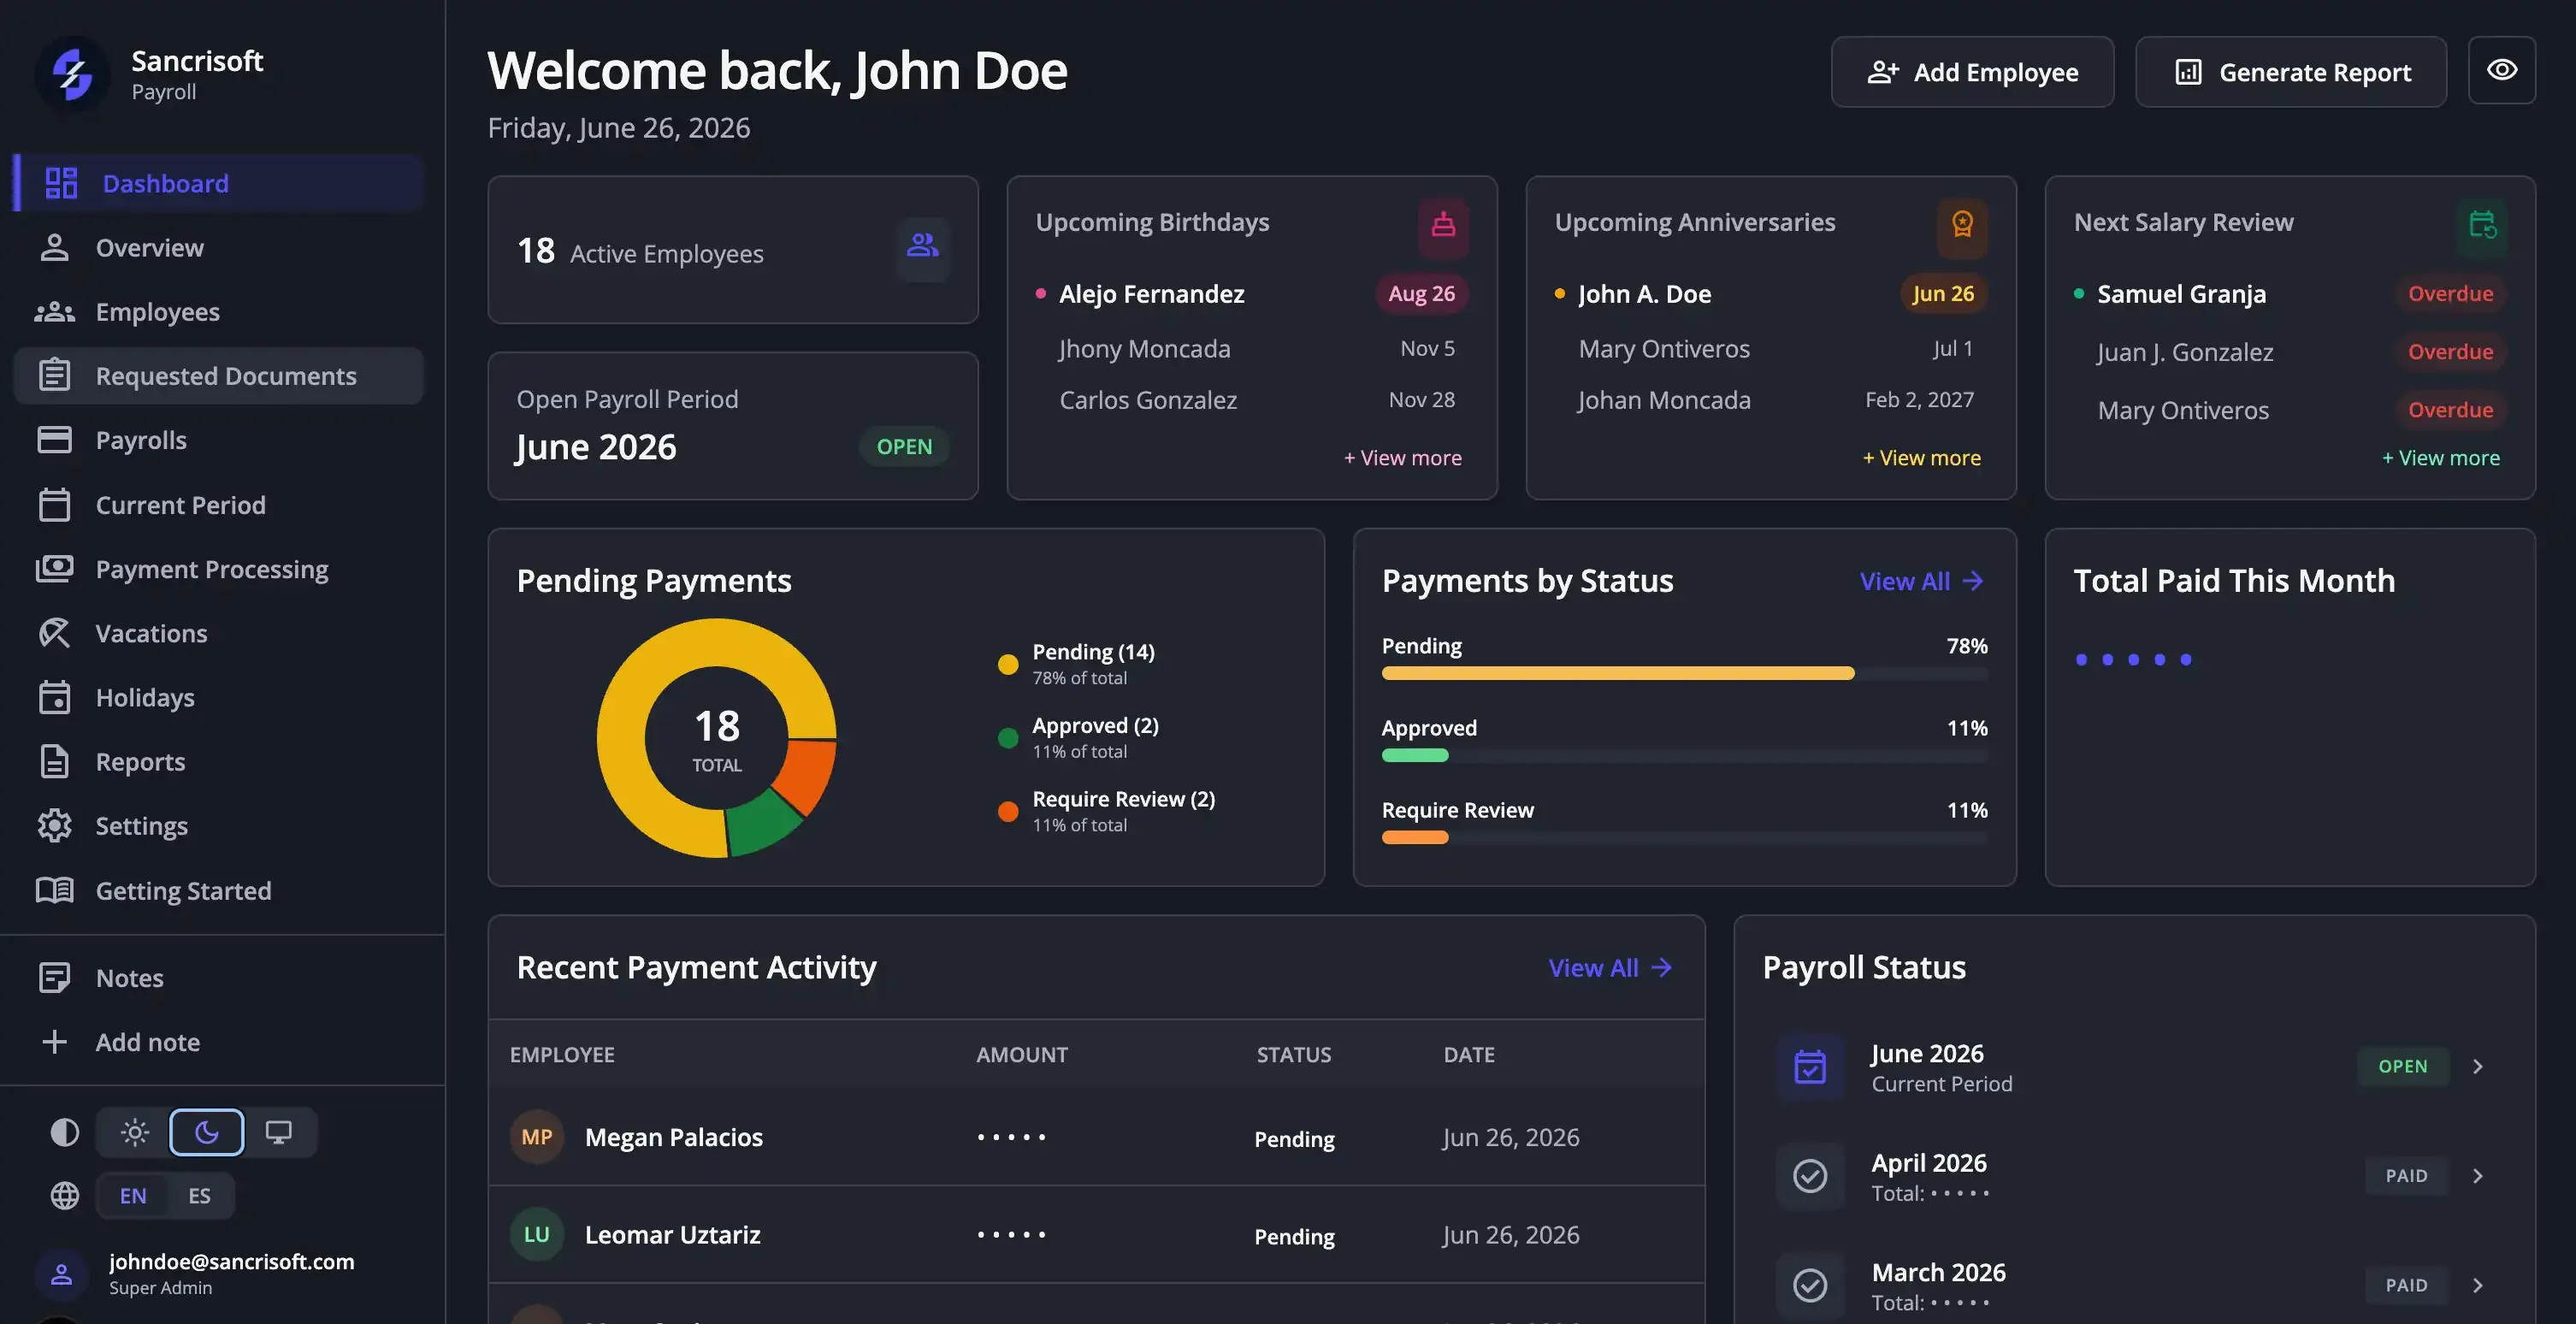The image size is (2576, 1324).
Task: Expand the June 2026 payroll status chevron
Action: 2478,1067
